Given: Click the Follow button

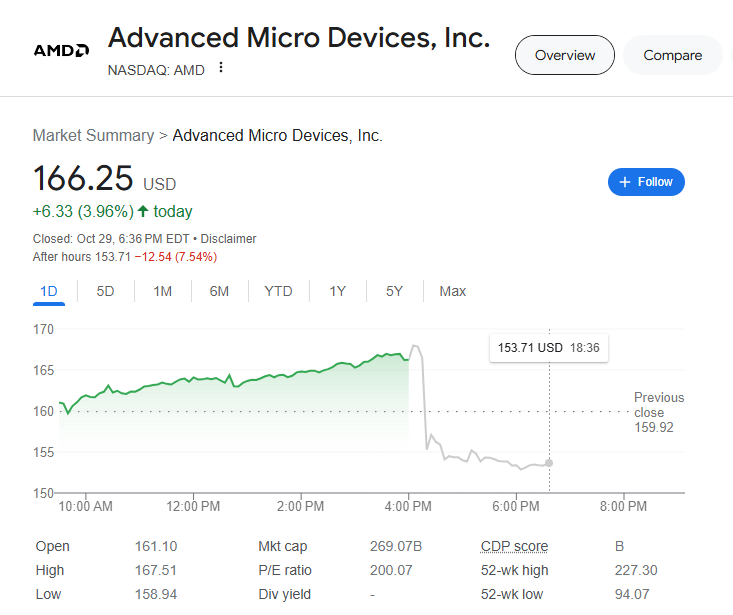Looking at the screenshot, I should point(646,182).
